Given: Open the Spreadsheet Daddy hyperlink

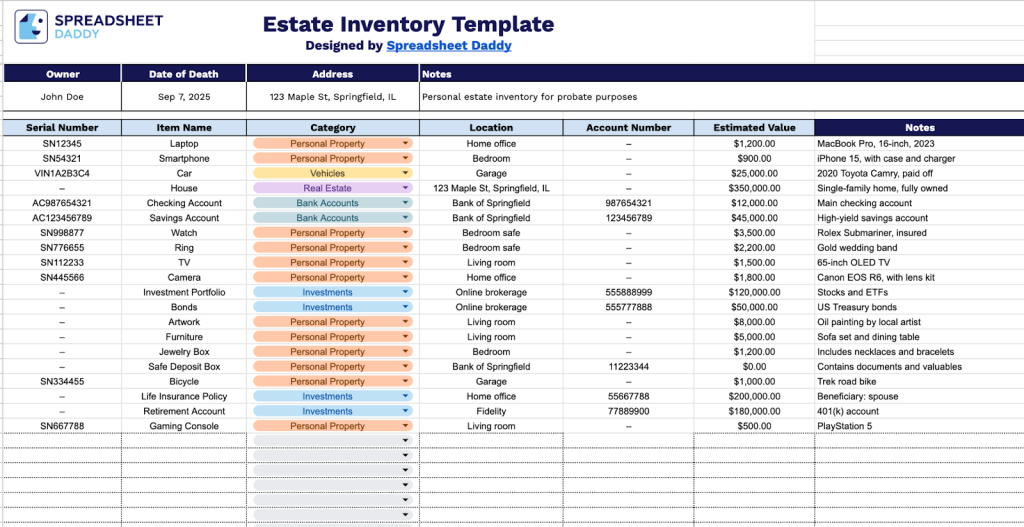Looking at the screenshot, I should click(449, 45).
